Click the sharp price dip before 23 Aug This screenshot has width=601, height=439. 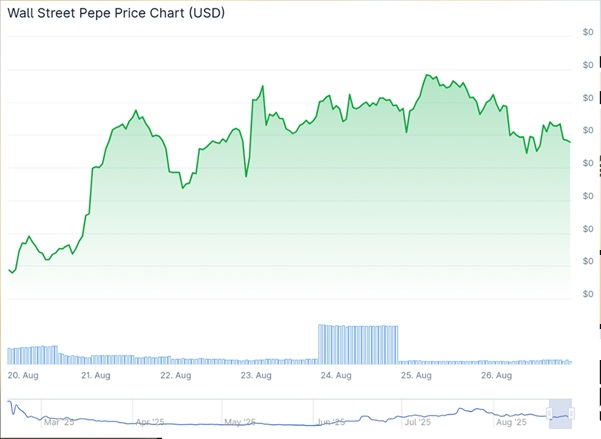coord(245,177)
